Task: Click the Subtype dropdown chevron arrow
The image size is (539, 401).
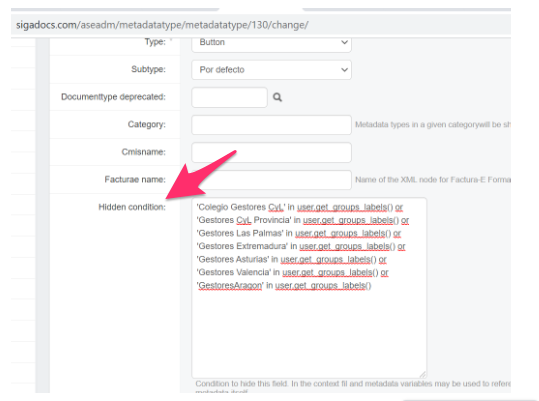Action: tap(344, 70)
